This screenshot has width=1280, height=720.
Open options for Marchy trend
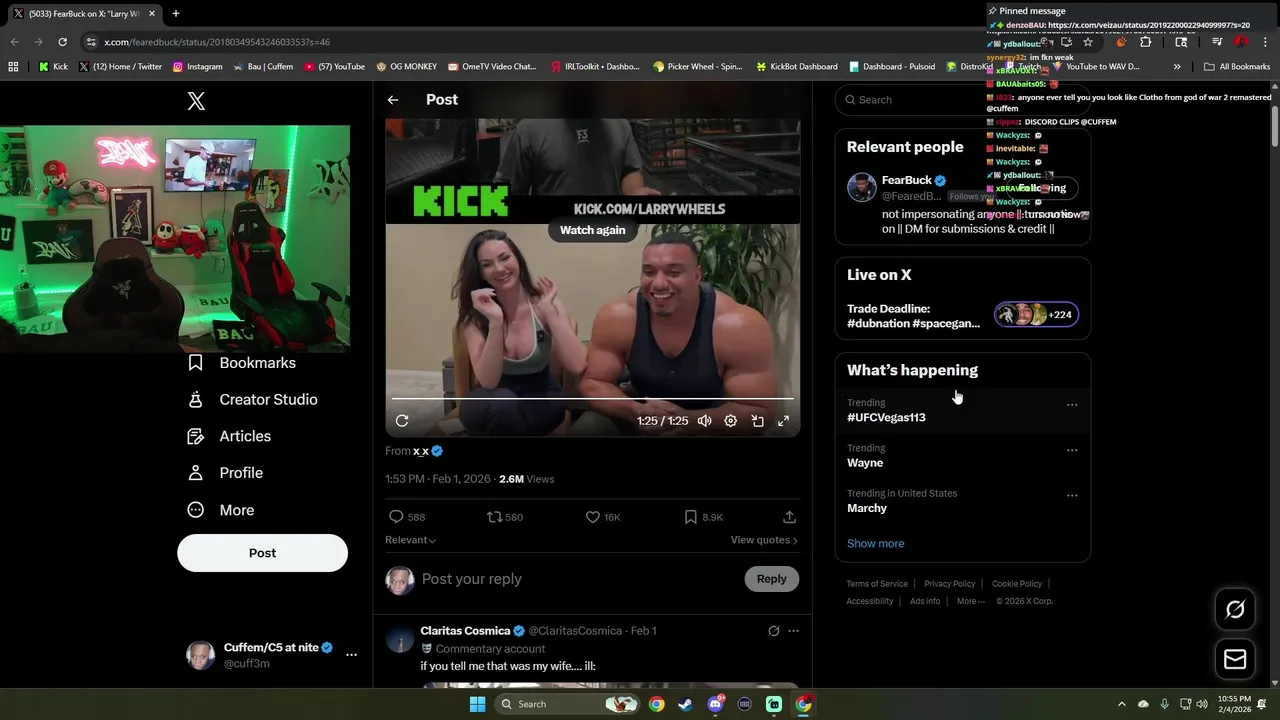point(1072,495)
